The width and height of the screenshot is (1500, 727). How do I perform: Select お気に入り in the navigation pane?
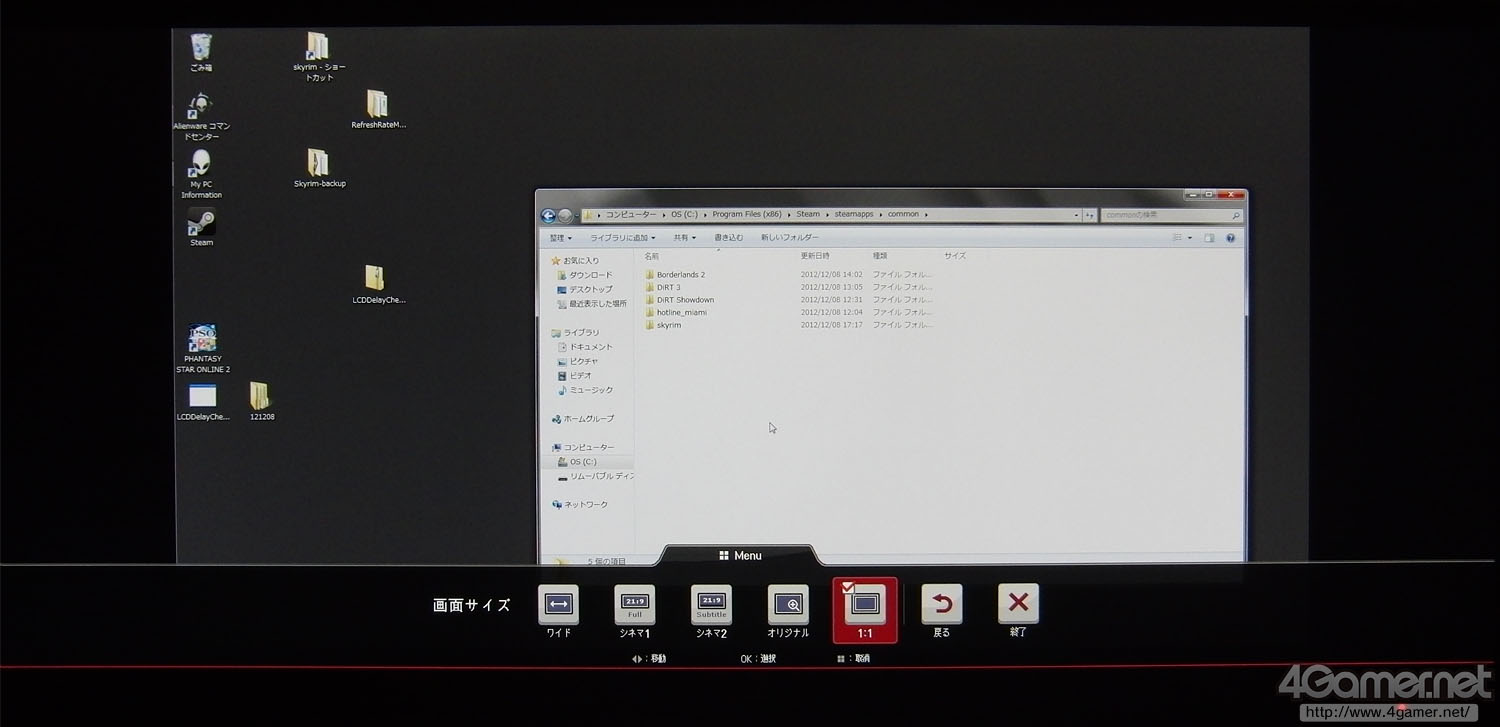coord(575,261)
